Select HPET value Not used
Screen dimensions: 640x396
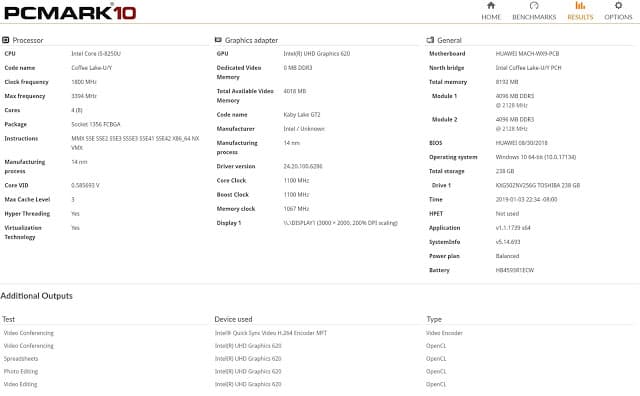[x=507, y=214]
